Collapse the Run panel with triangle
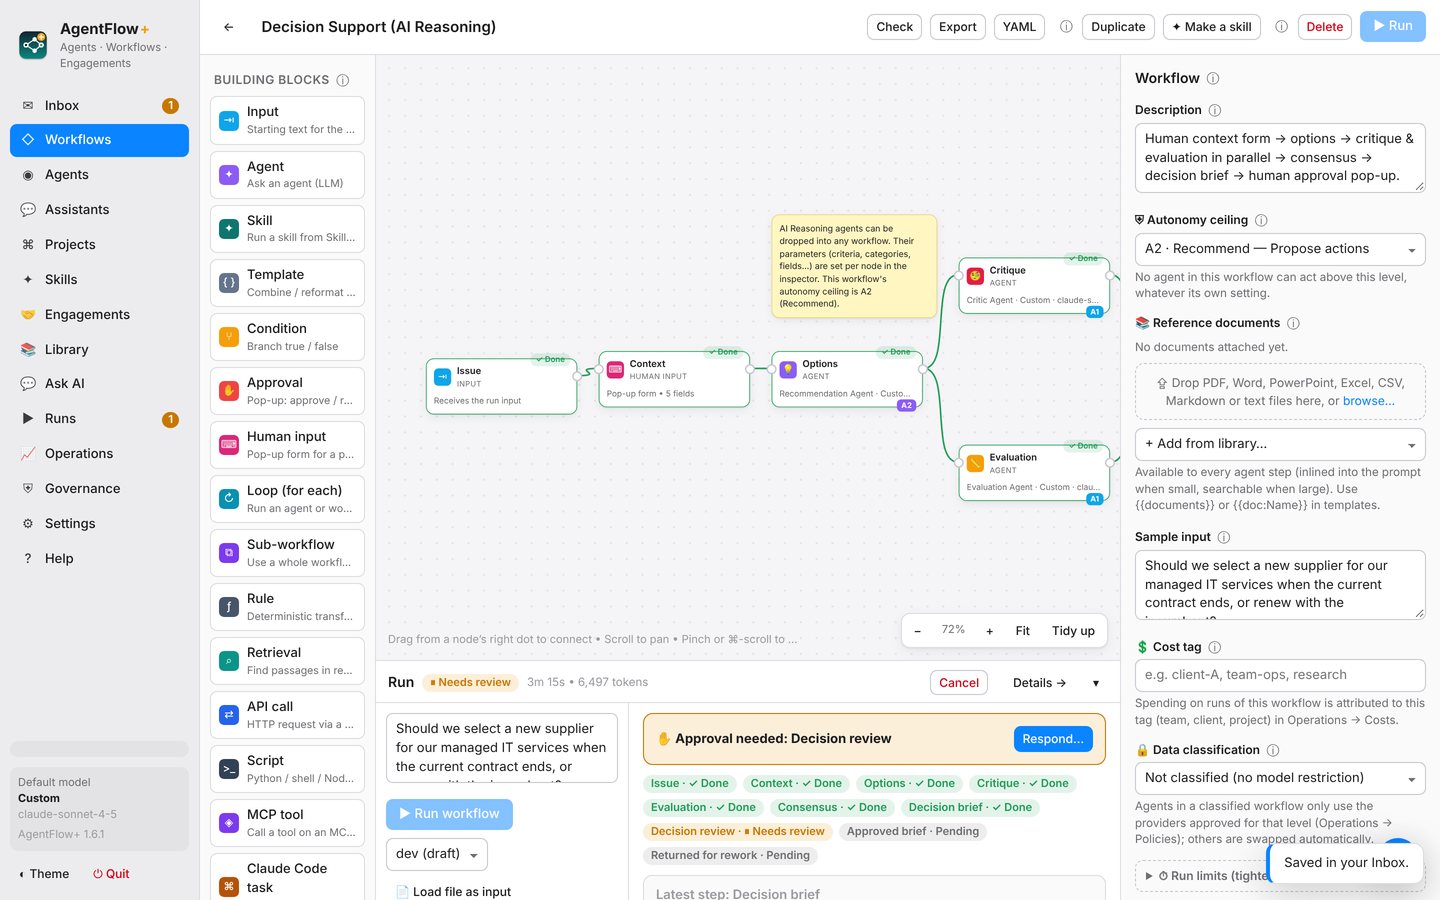This screenshot has height=900, width=1440. pyautogui.click(x=1096, y=683)
